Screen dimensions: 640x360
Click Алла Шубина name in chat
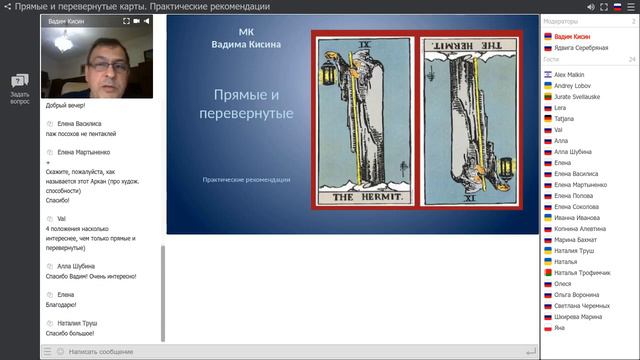[76, 266]
